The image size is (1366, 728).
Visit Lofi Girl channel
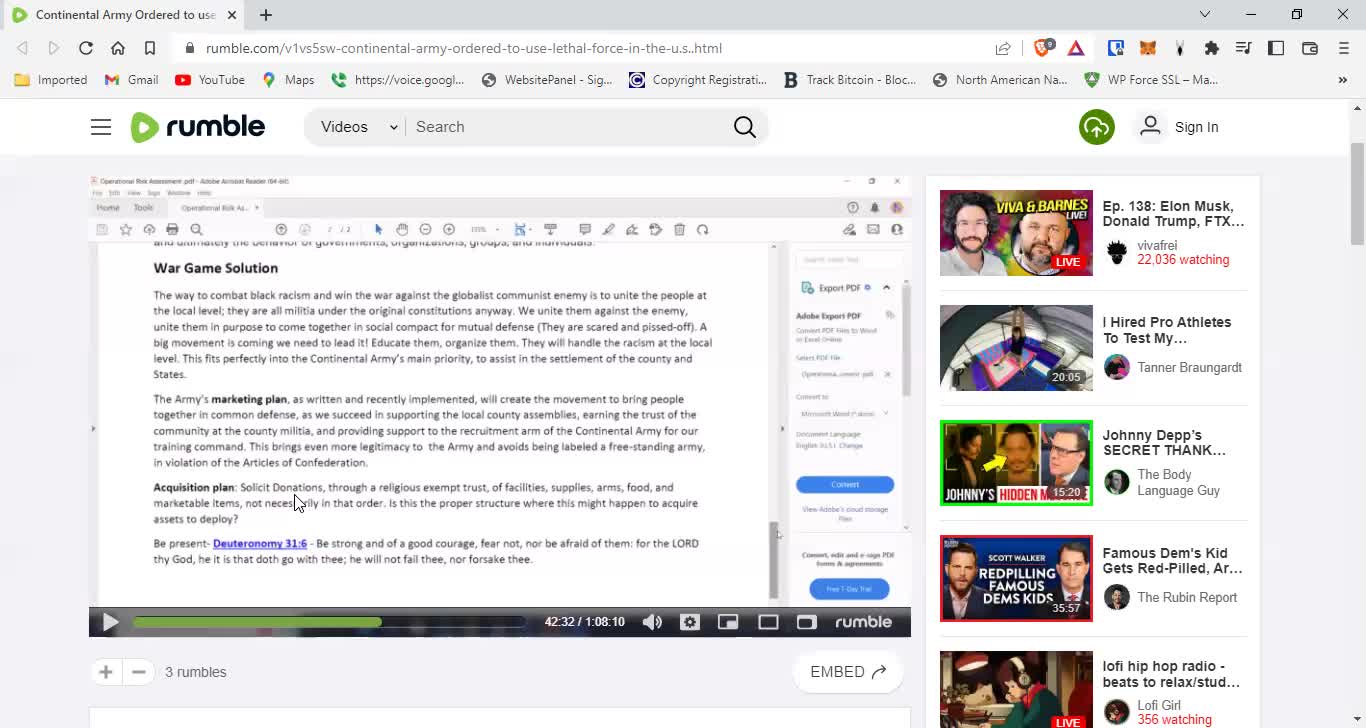coord(1159,705)
